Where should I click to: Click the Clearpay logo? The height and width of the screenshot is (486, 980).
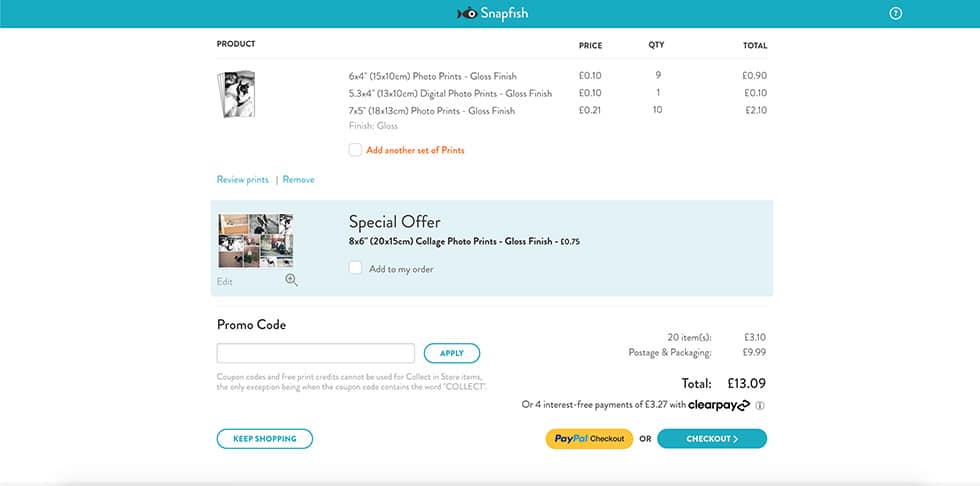click(x=719, y=405)
